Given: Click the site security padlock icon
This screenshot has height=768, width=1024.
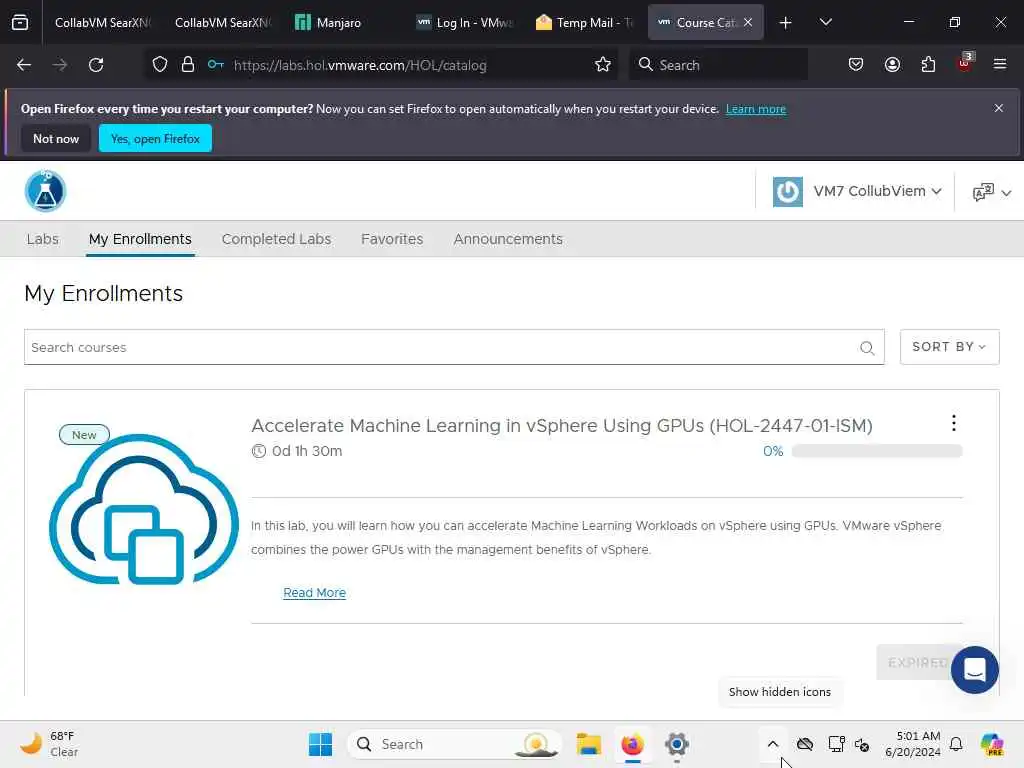Looking at the screenshot, I should [188, 65].
